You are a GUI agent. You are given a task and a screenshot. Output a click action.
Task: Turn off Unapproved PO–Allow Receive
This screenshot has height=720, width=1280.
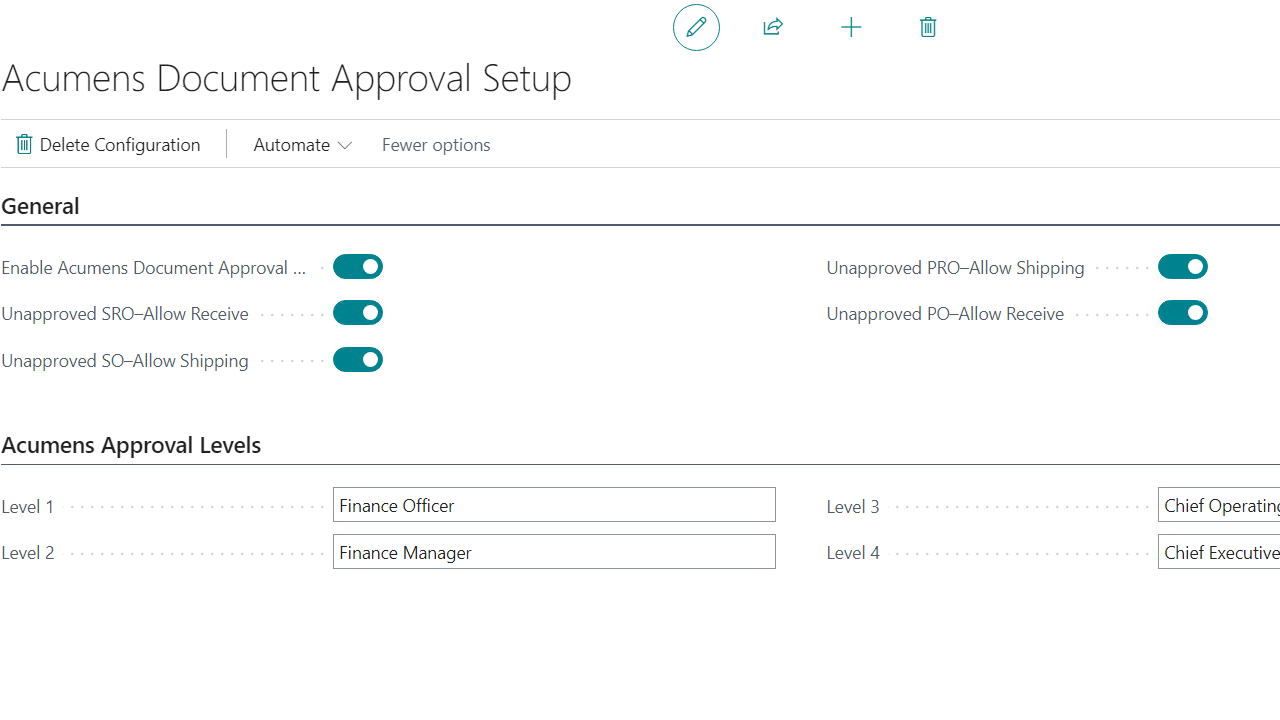tap(1183, 312)
